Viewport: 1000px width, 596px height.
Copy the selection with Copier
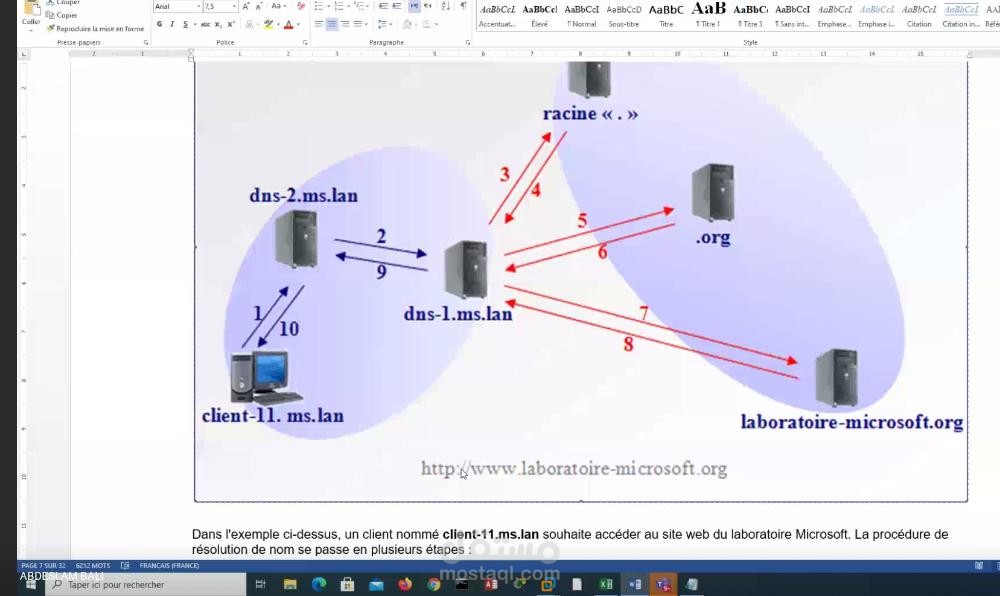[x=62, y=15]
